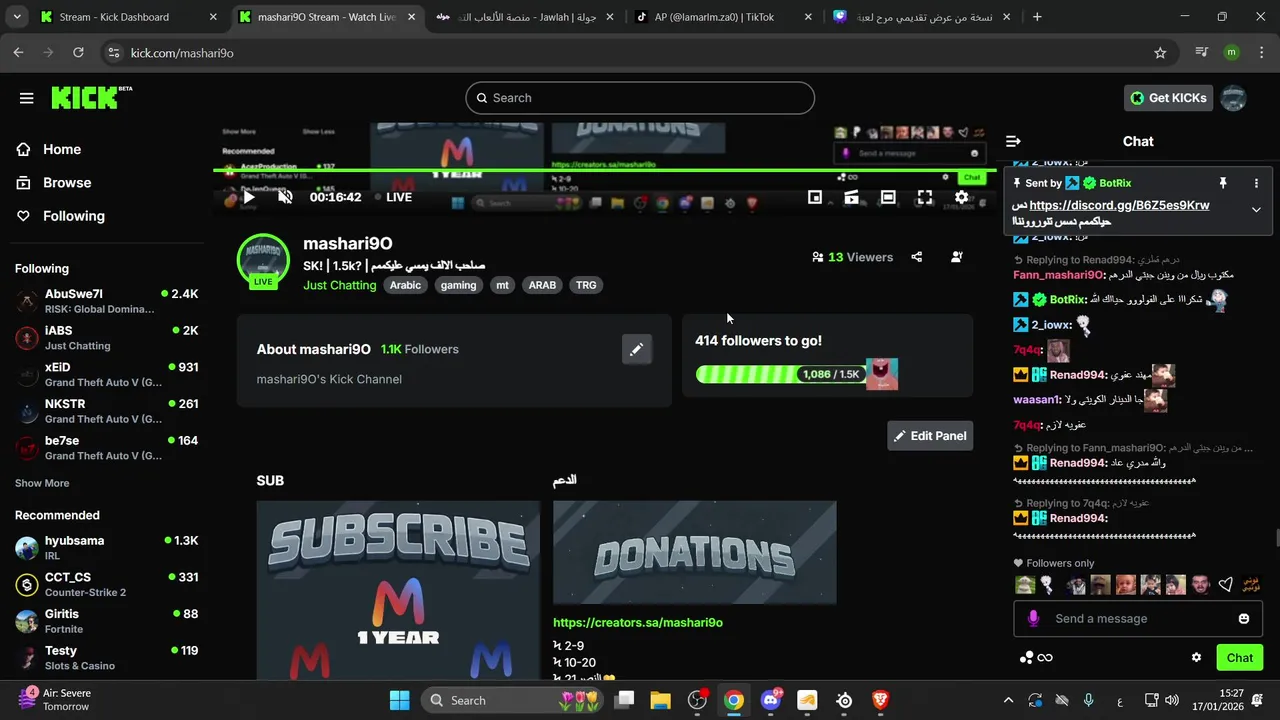Select the Arabic tag
The height and width of the screenshot is (720, 1280).
405,285
